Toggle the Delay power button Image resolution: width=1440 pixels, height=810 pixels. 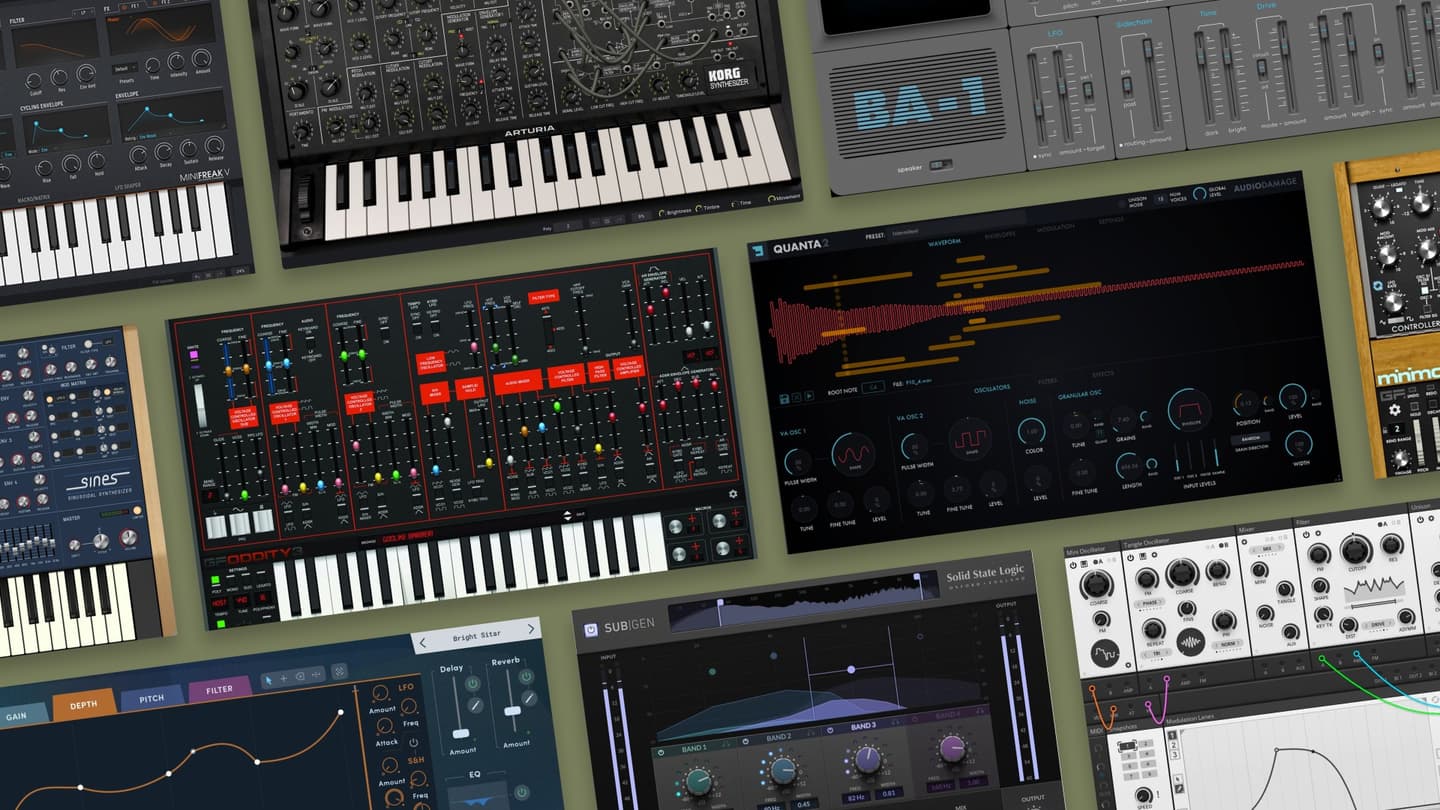click(473, 683)
